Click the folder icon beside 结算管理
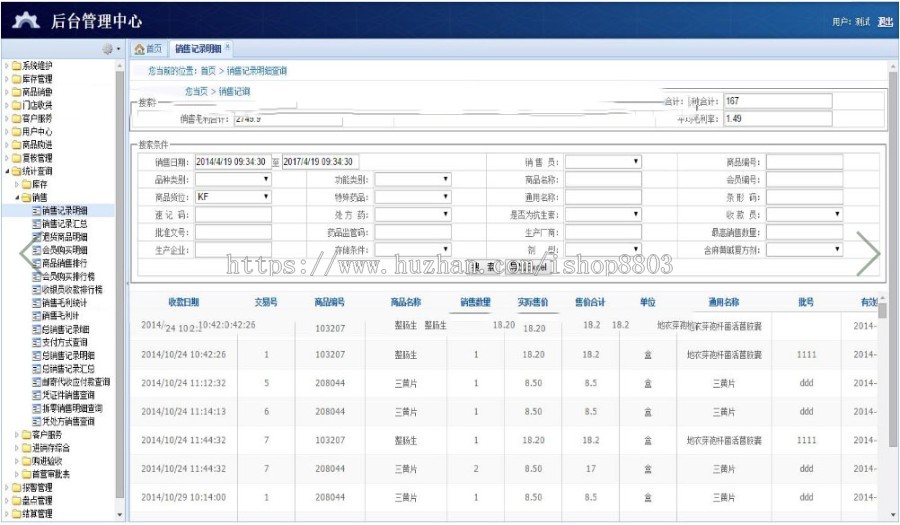The width and height of the screenshot is (900, 525). pyautogui.click(x=17, y=514)
